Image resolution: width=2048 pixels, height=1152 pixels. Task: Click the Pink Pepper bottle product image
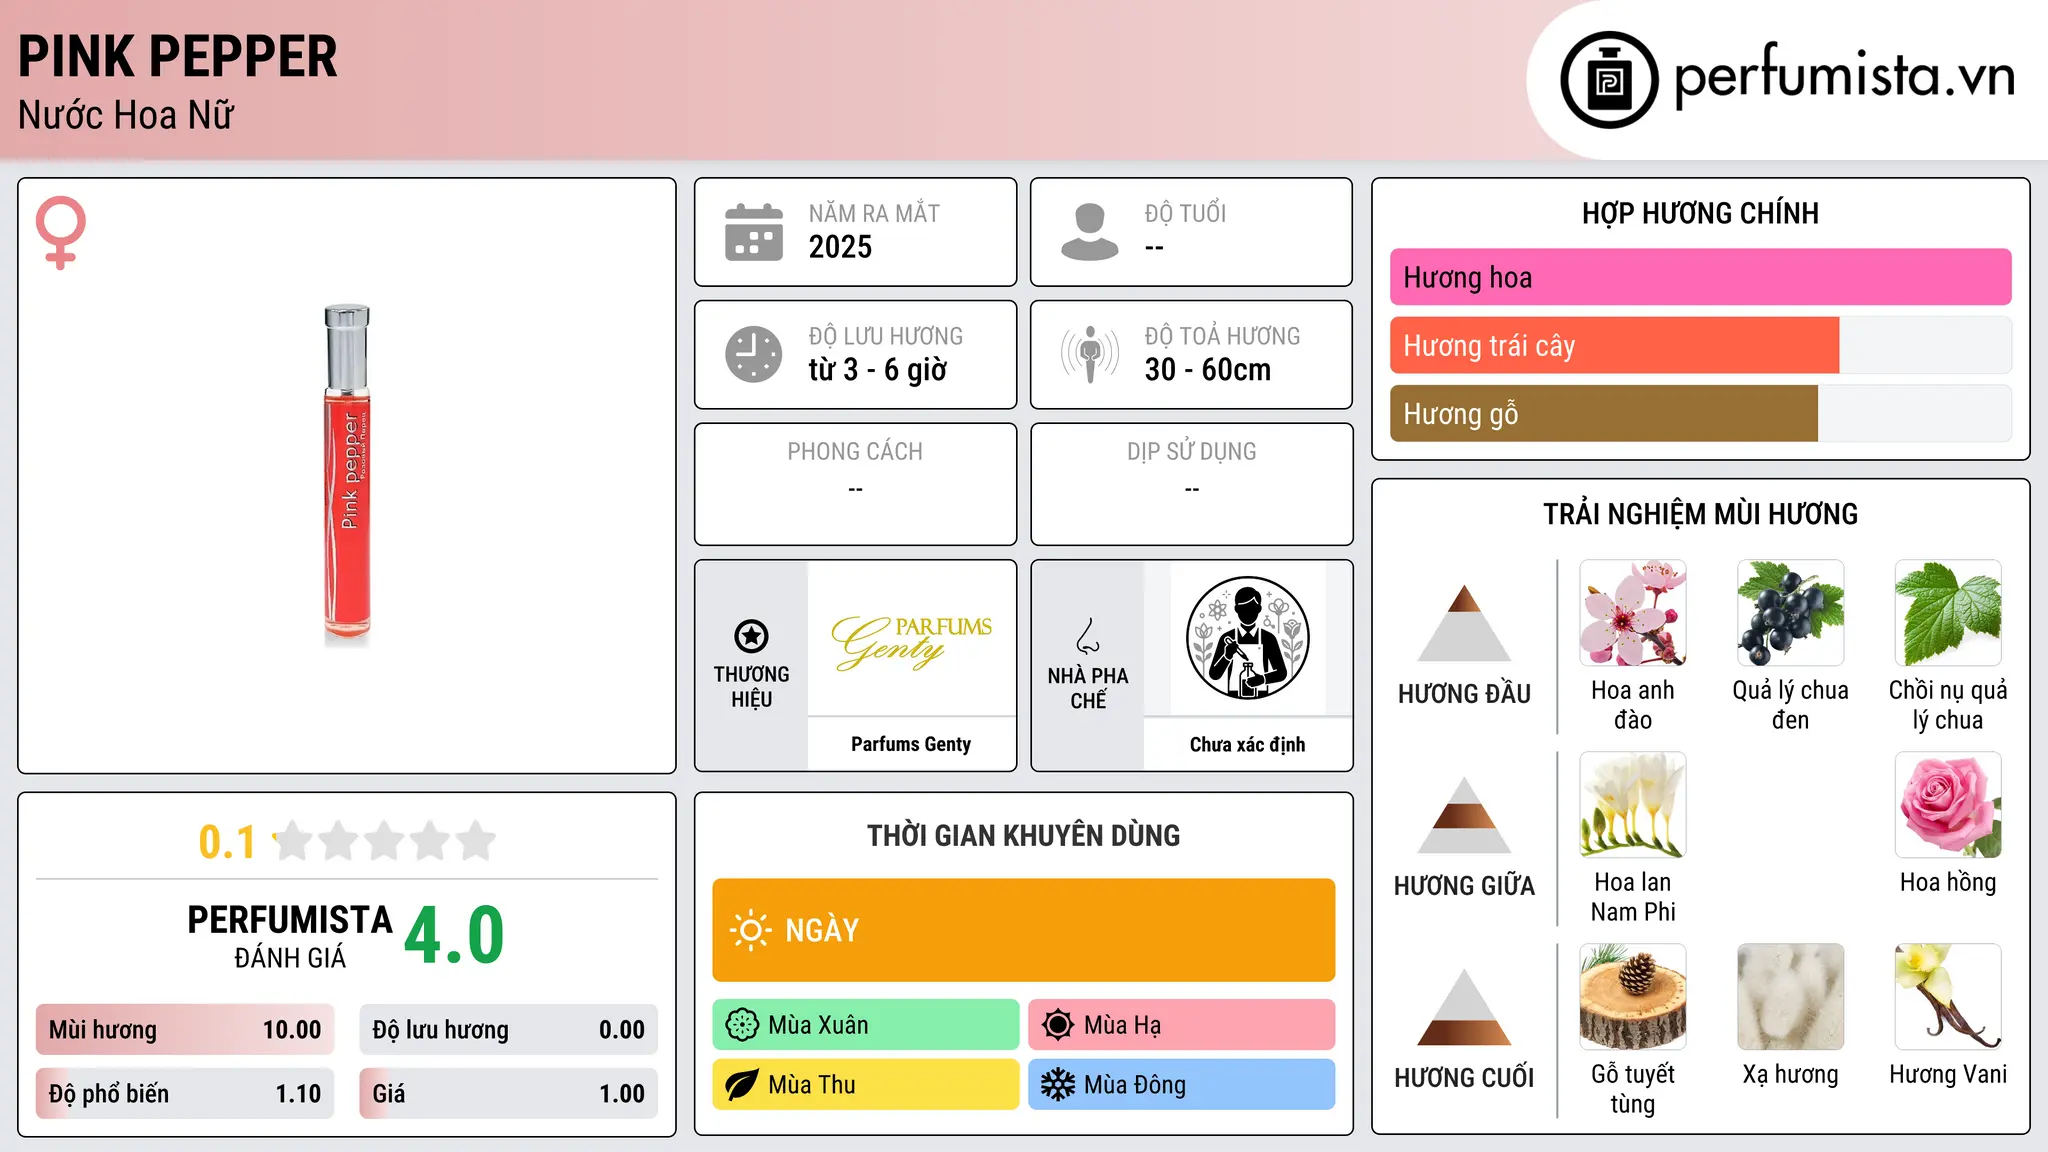click(347, 474)
